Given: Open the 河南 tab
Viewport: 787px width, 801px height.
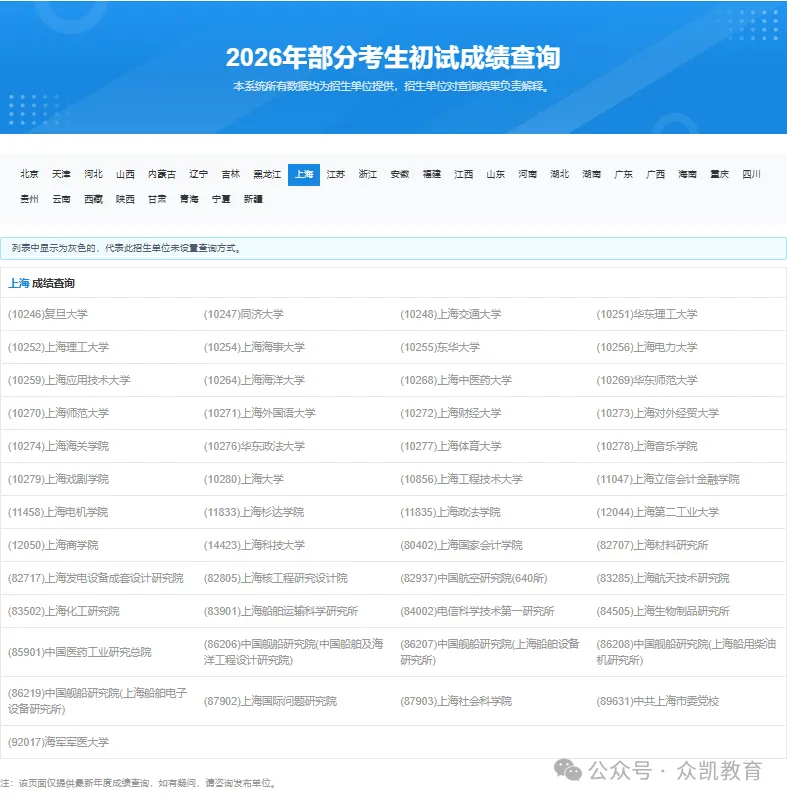Looking at the screenshot, I should tap(528, 174).
